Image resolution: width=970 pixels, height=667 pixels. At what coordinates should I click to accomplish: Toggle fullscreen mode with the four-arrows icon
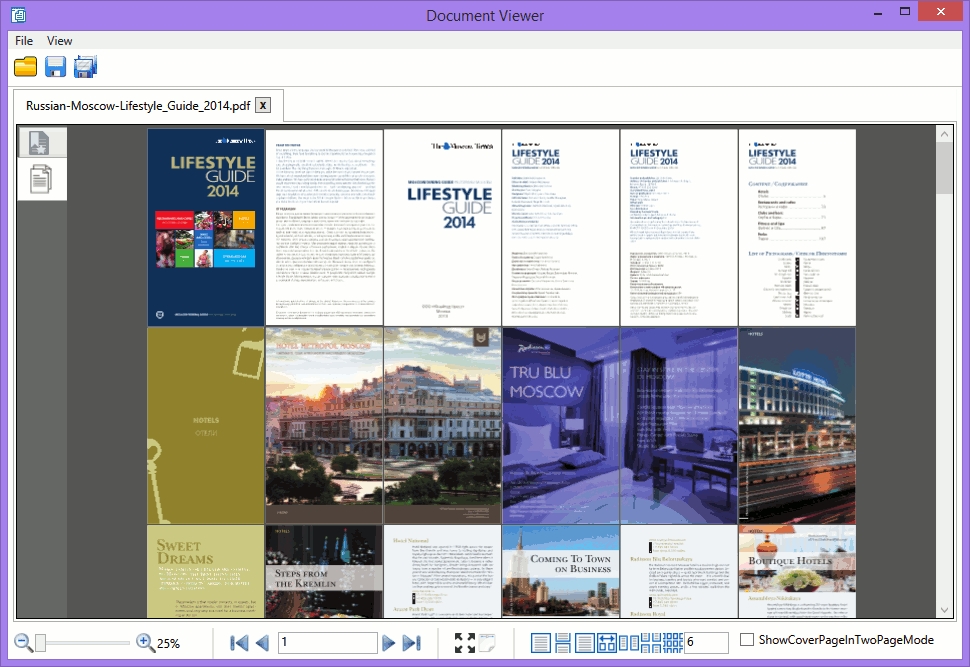tap(465, 643)
